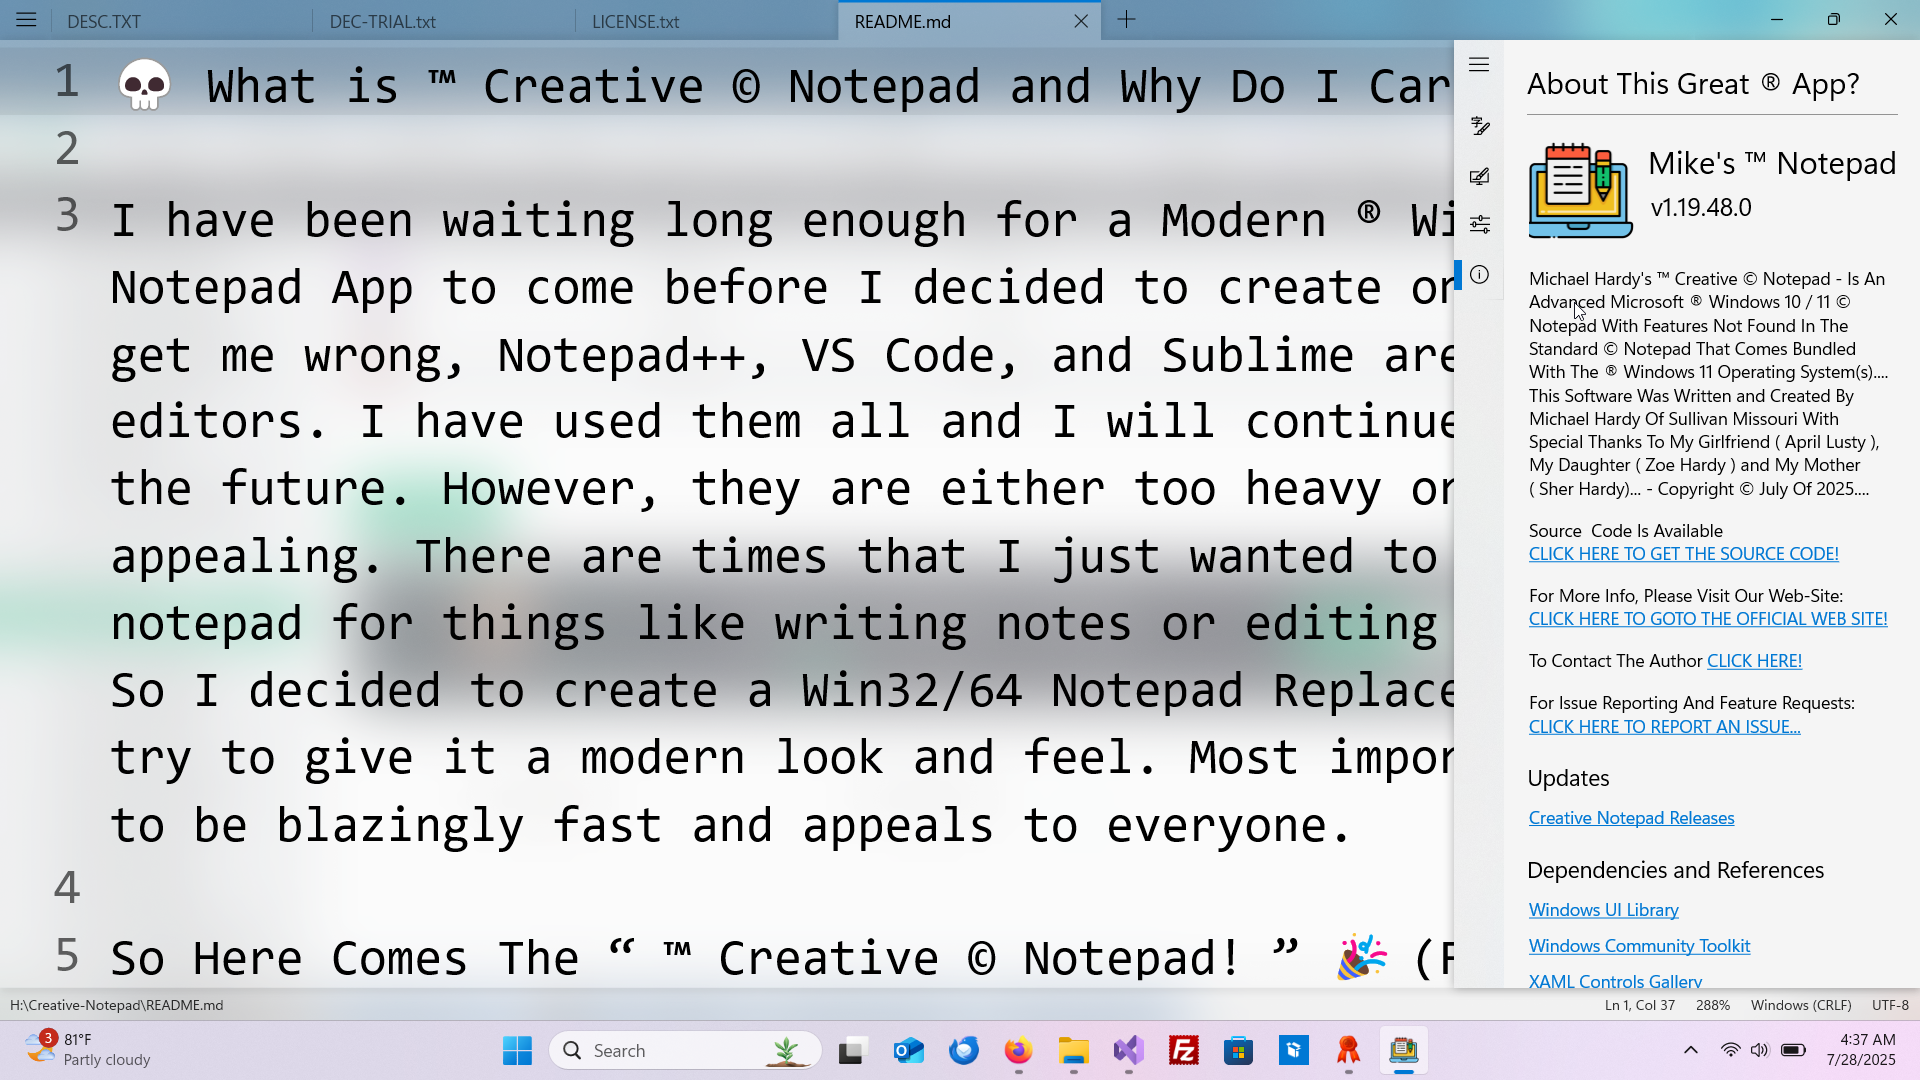Screen dimensions: 1920x1080
Task: Switch to the LICENSE.txt tab
Action: point(706,21)
